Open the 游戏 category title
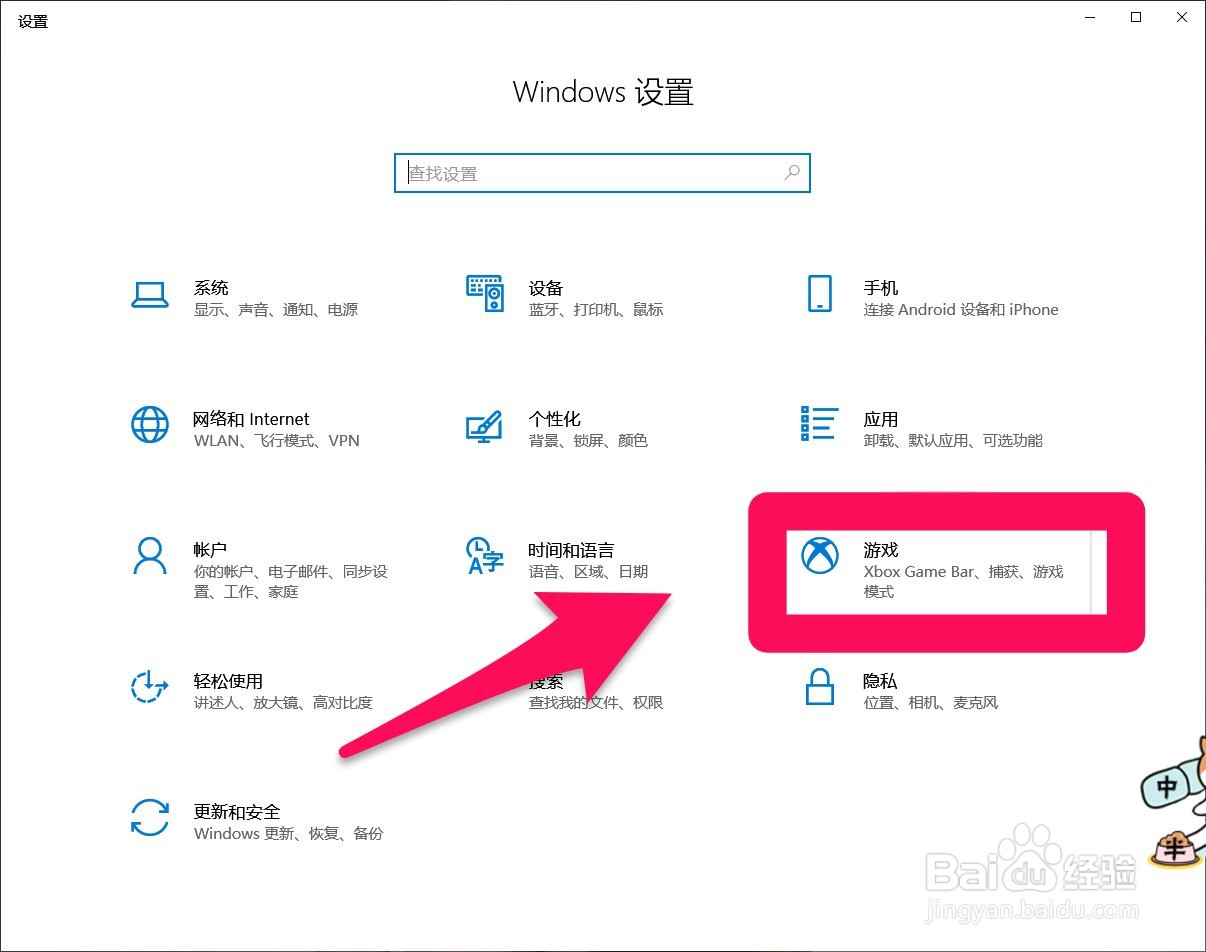Viewport: 1206px width, 952px height. (881, 550)
